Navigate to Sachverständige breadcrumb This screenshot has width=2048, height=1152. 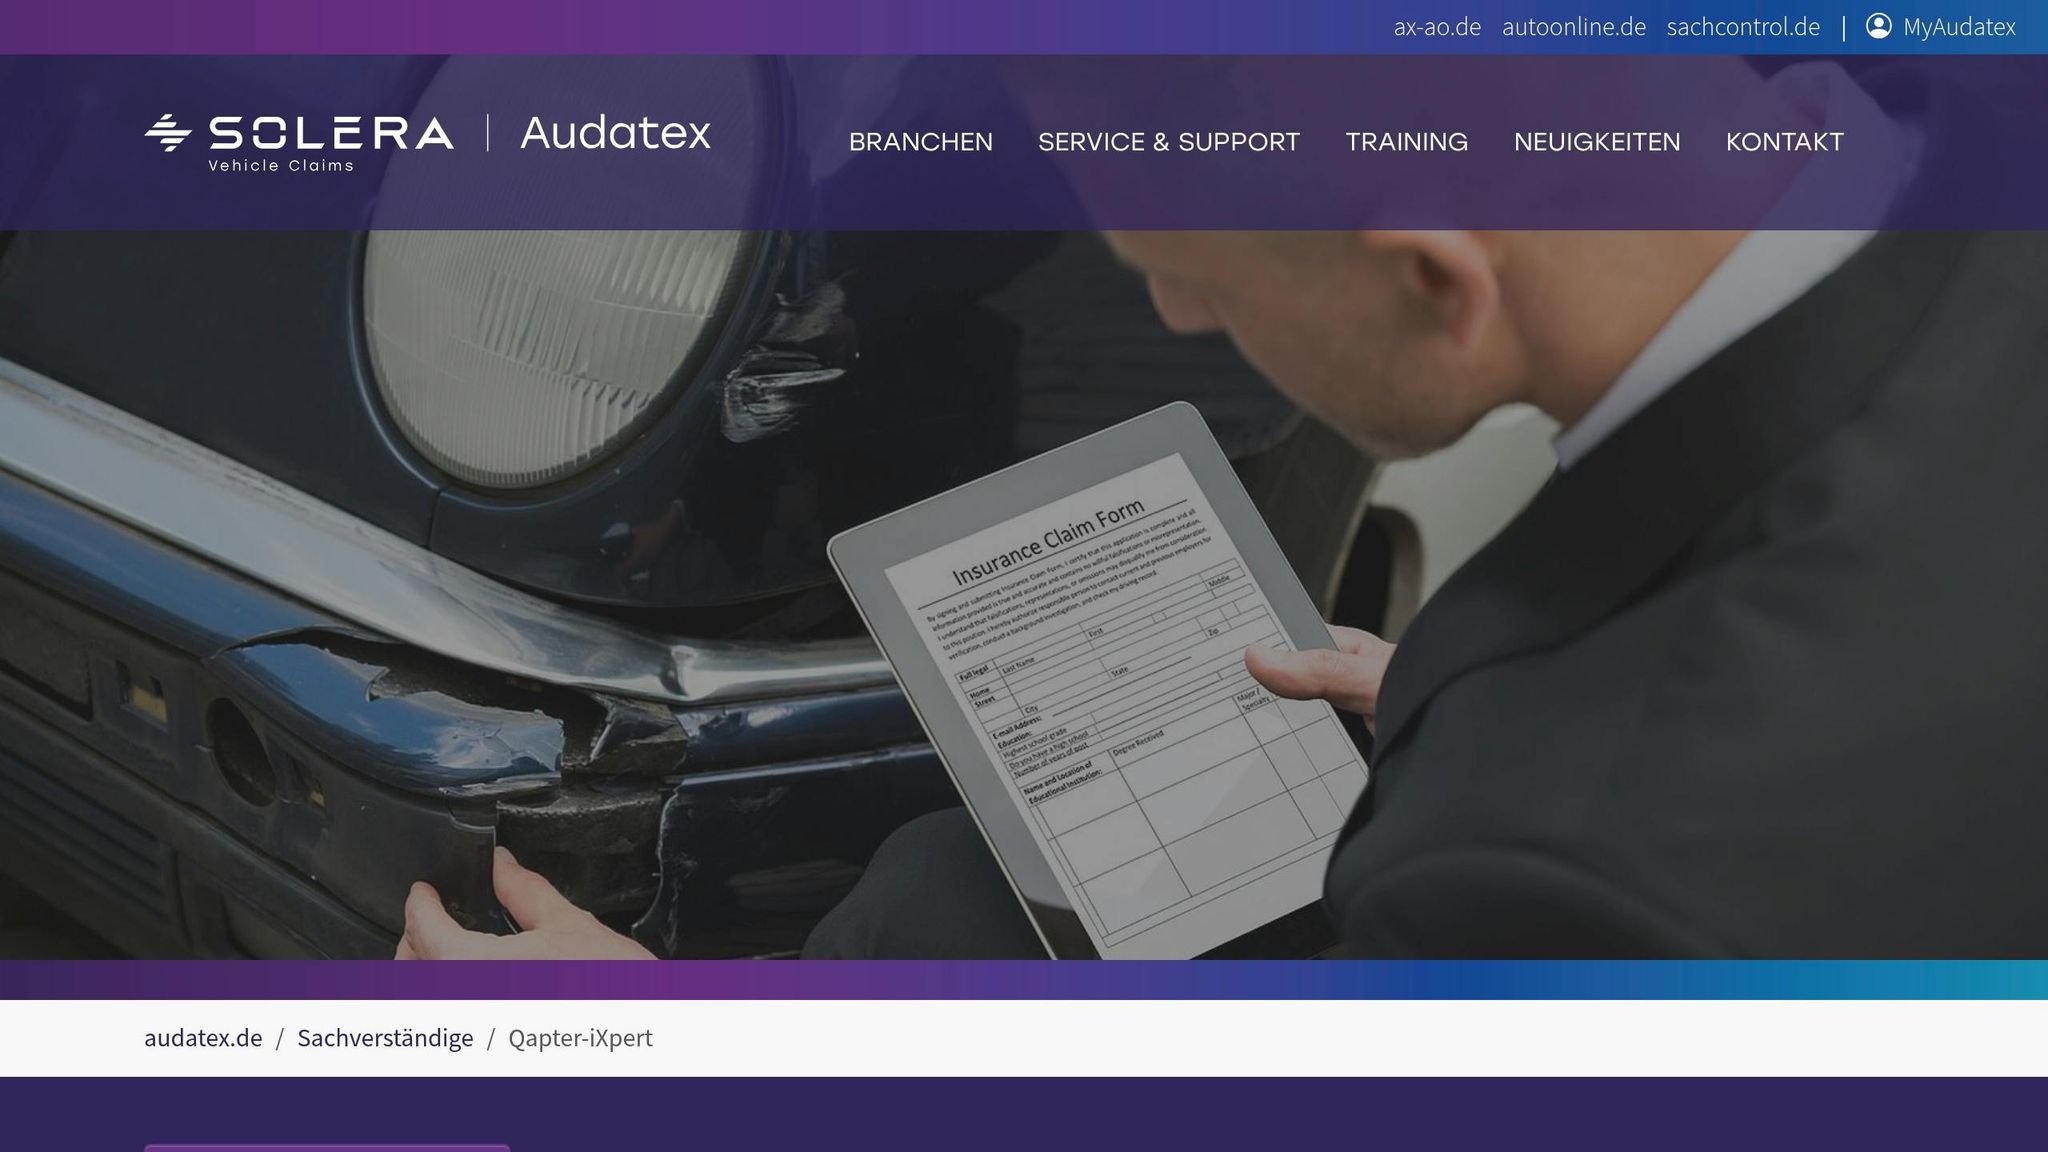click(x=385, y=1038)
